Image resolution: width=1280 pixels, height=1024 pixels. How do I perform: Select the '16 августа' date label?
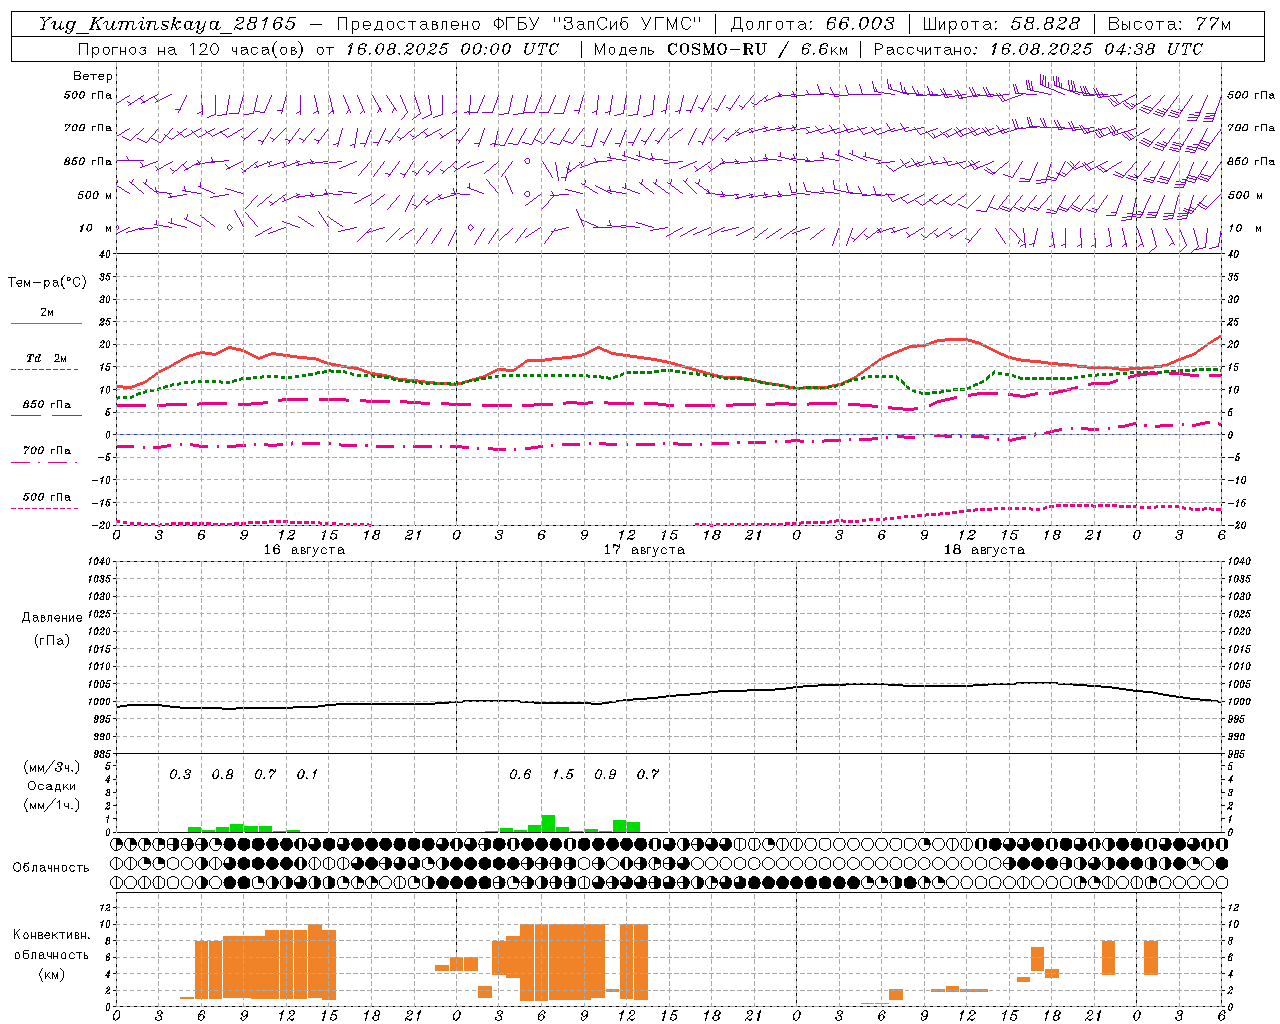coord(304,550)
